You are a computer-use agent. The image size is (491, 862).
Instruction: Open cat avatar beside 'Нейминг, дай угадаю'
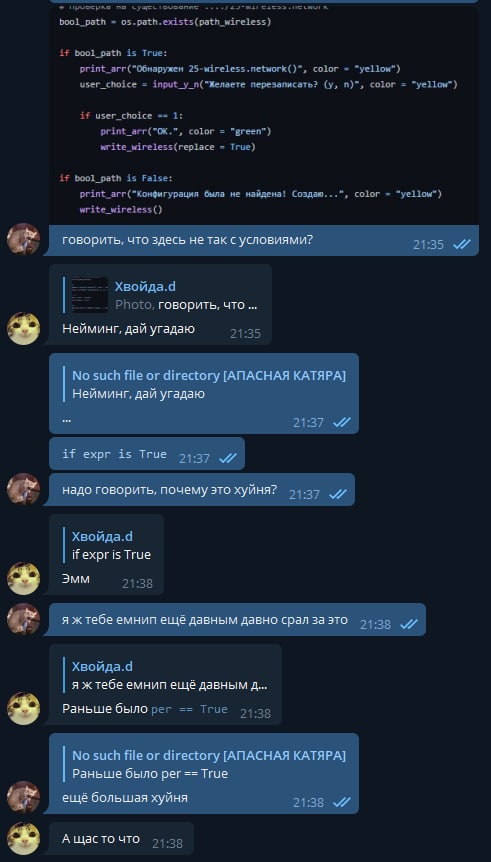click(23, 328)
